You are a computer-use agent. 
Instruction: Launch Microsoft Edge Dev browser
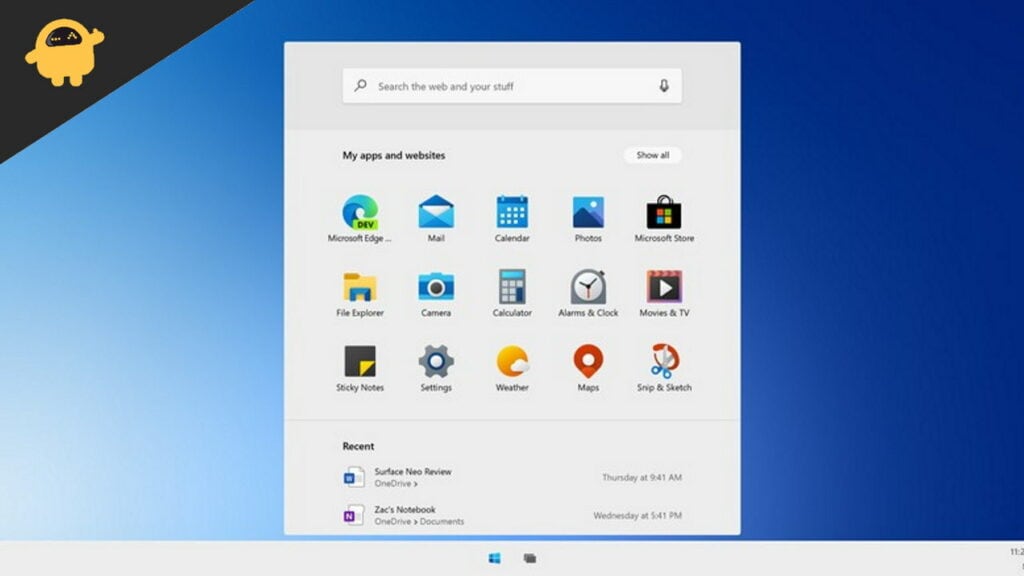click(359, 210)
